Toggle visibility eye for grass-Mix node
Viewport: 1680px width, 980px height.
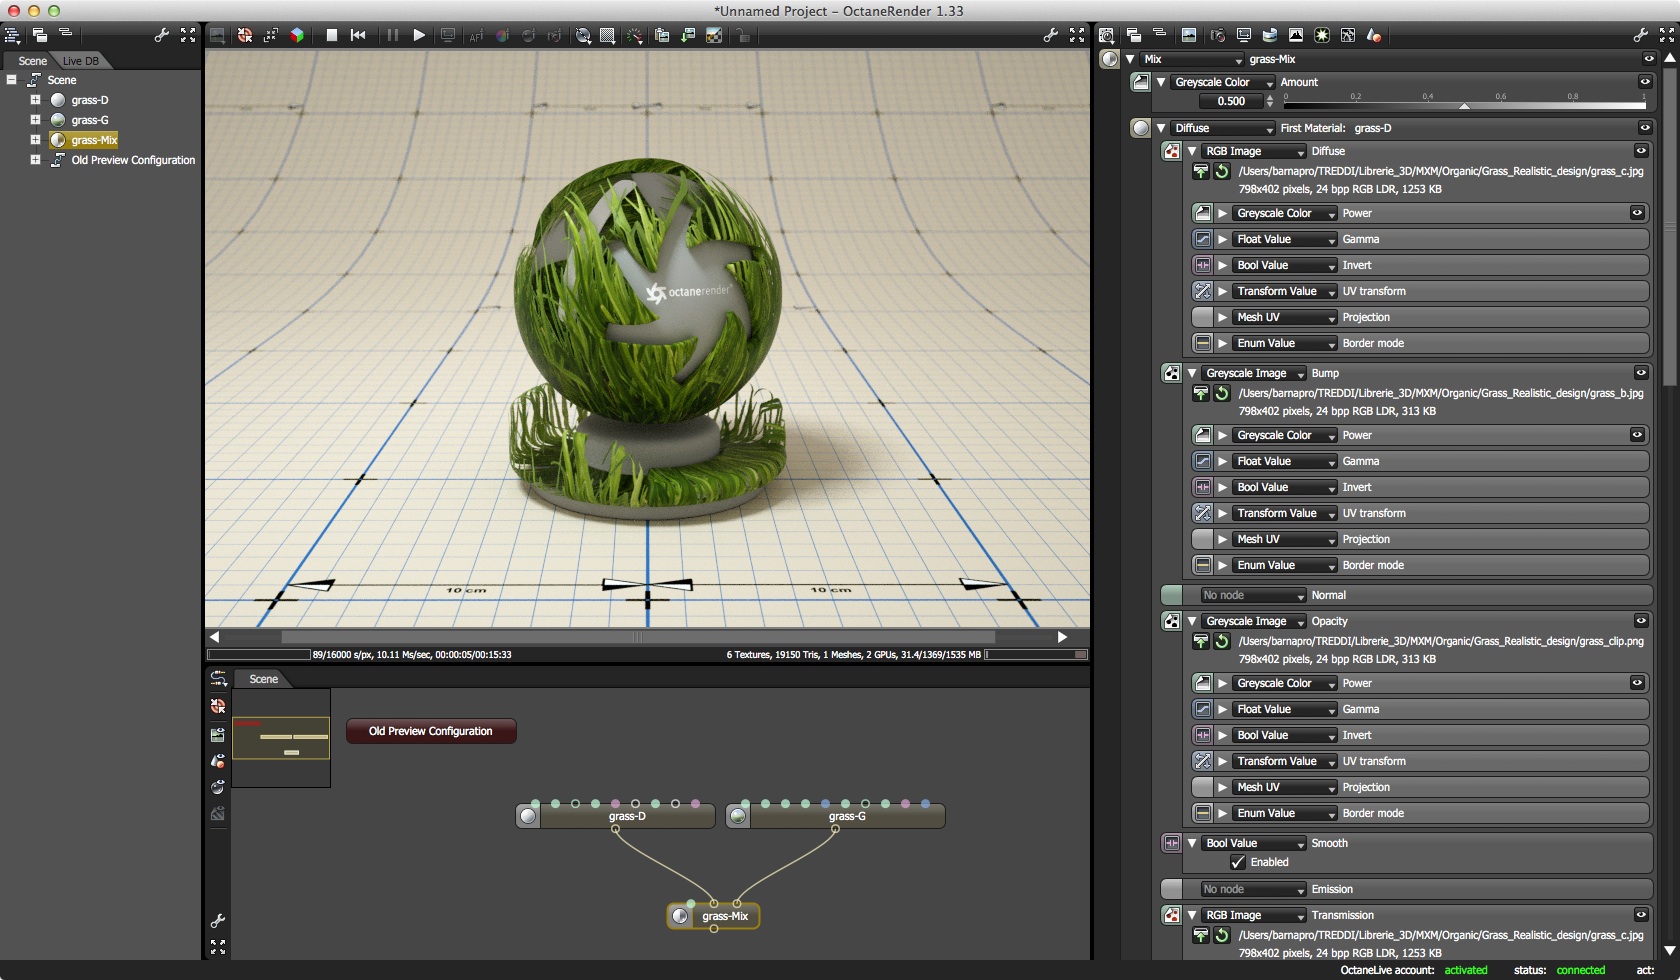coord(1649,59)
